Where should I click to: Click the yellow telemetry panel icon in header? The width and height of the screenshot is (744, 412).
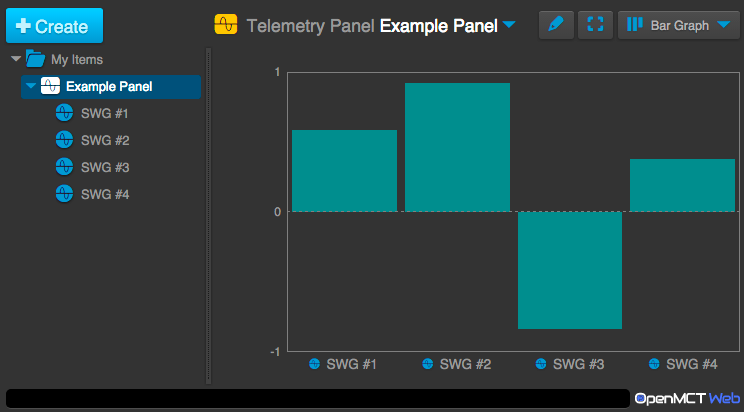[226, 25]
